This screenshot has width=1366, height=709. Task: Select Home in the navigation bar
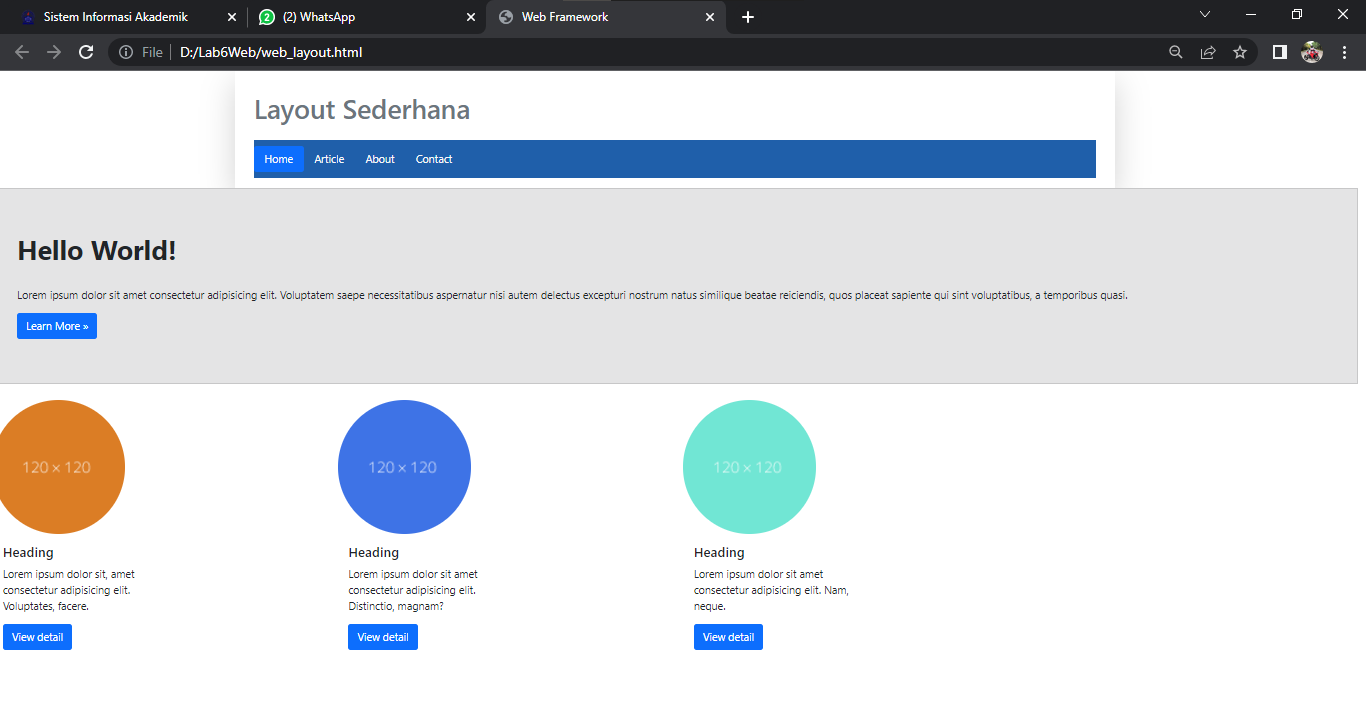pyautogui.click(x=279, y=158)
